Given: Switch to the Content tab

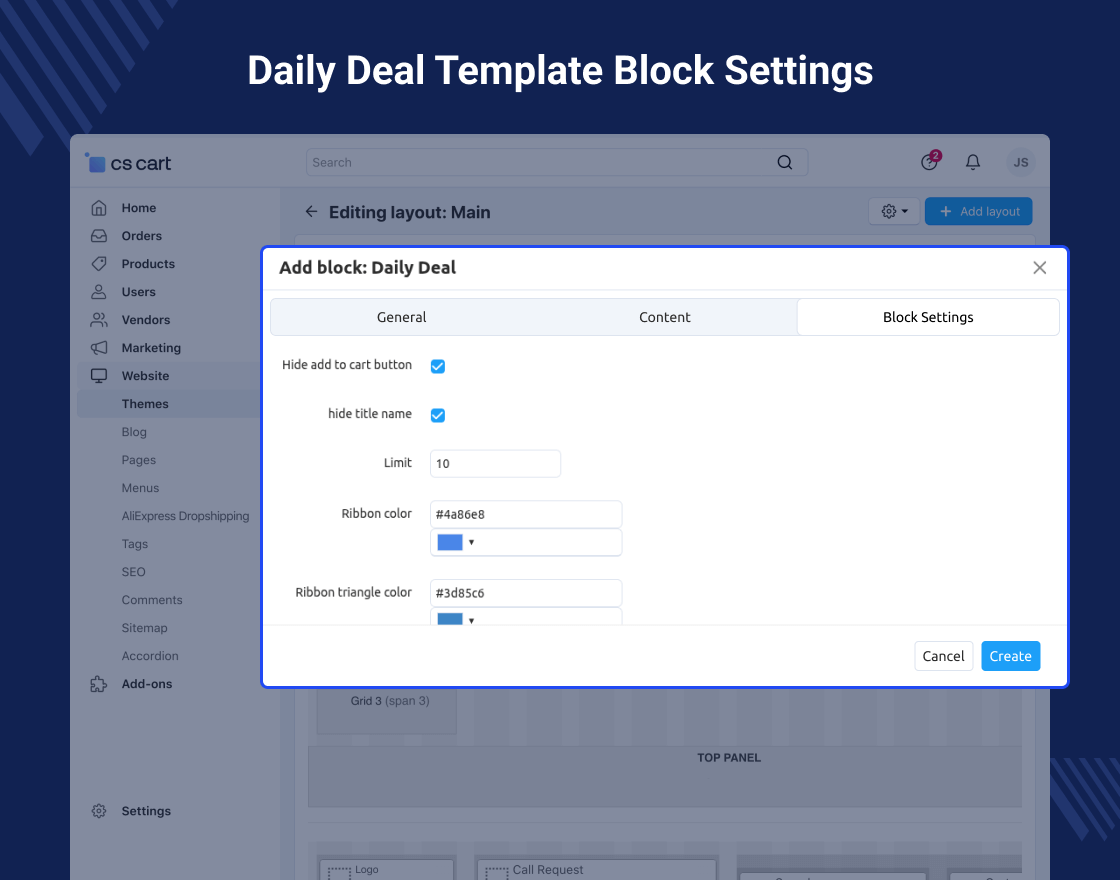Looking at the screenshot, I should pos(665,317).
